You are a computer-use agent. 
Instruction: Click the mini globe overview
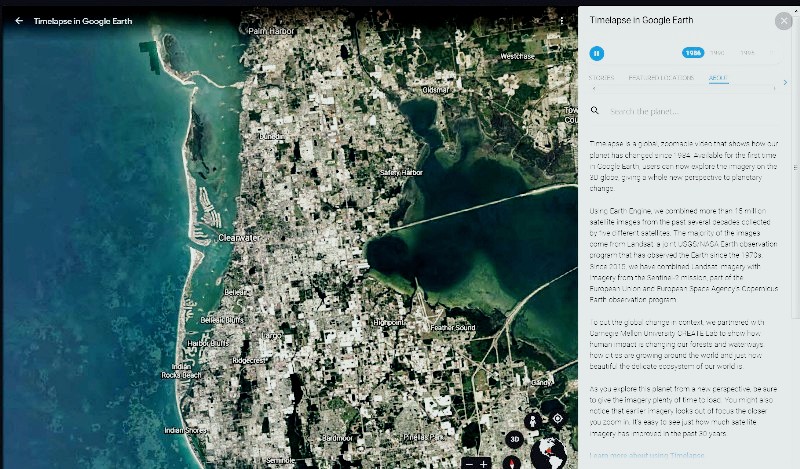click(548, 454)
